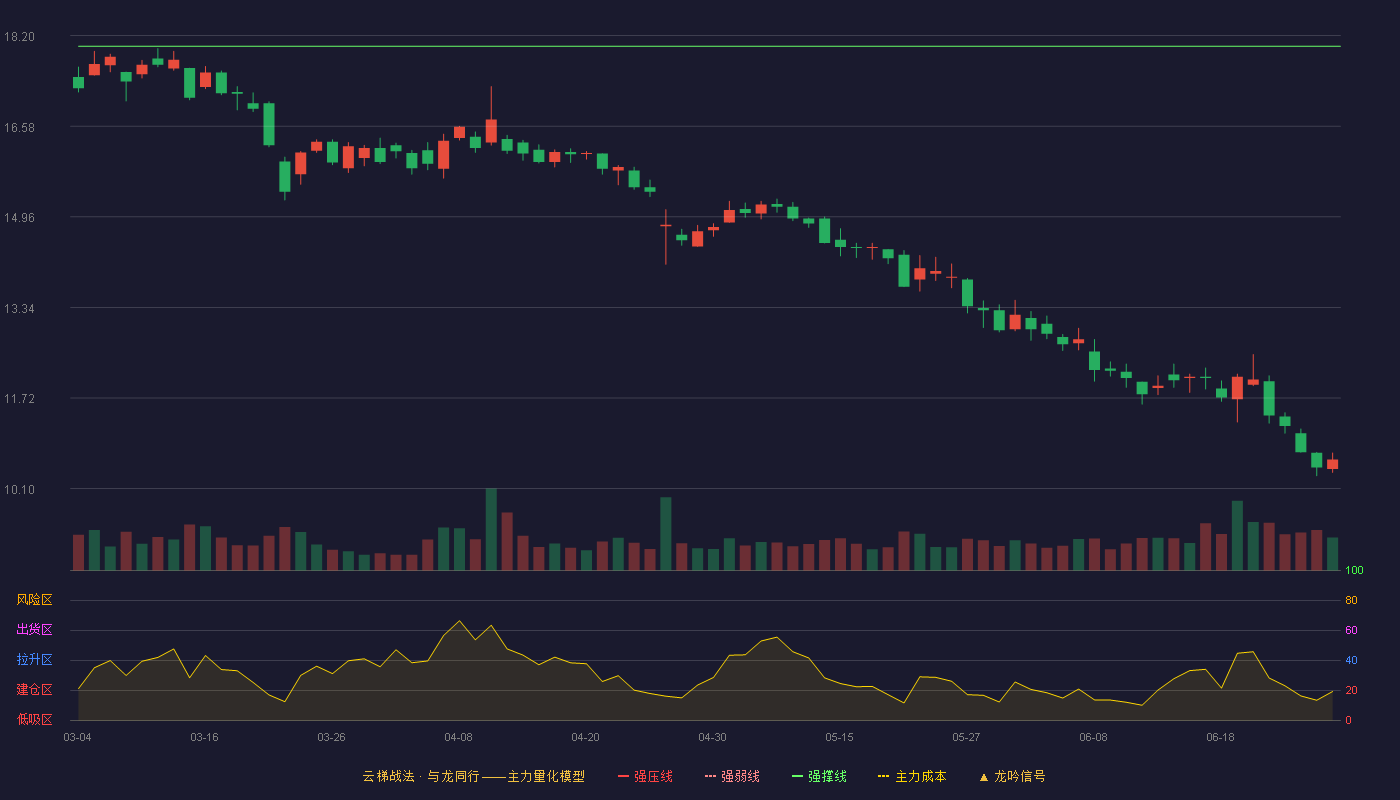This screenshot has width=1400, height=800.
Task: Click the green 100 indicator scale label
Action: pos(1354,571)
